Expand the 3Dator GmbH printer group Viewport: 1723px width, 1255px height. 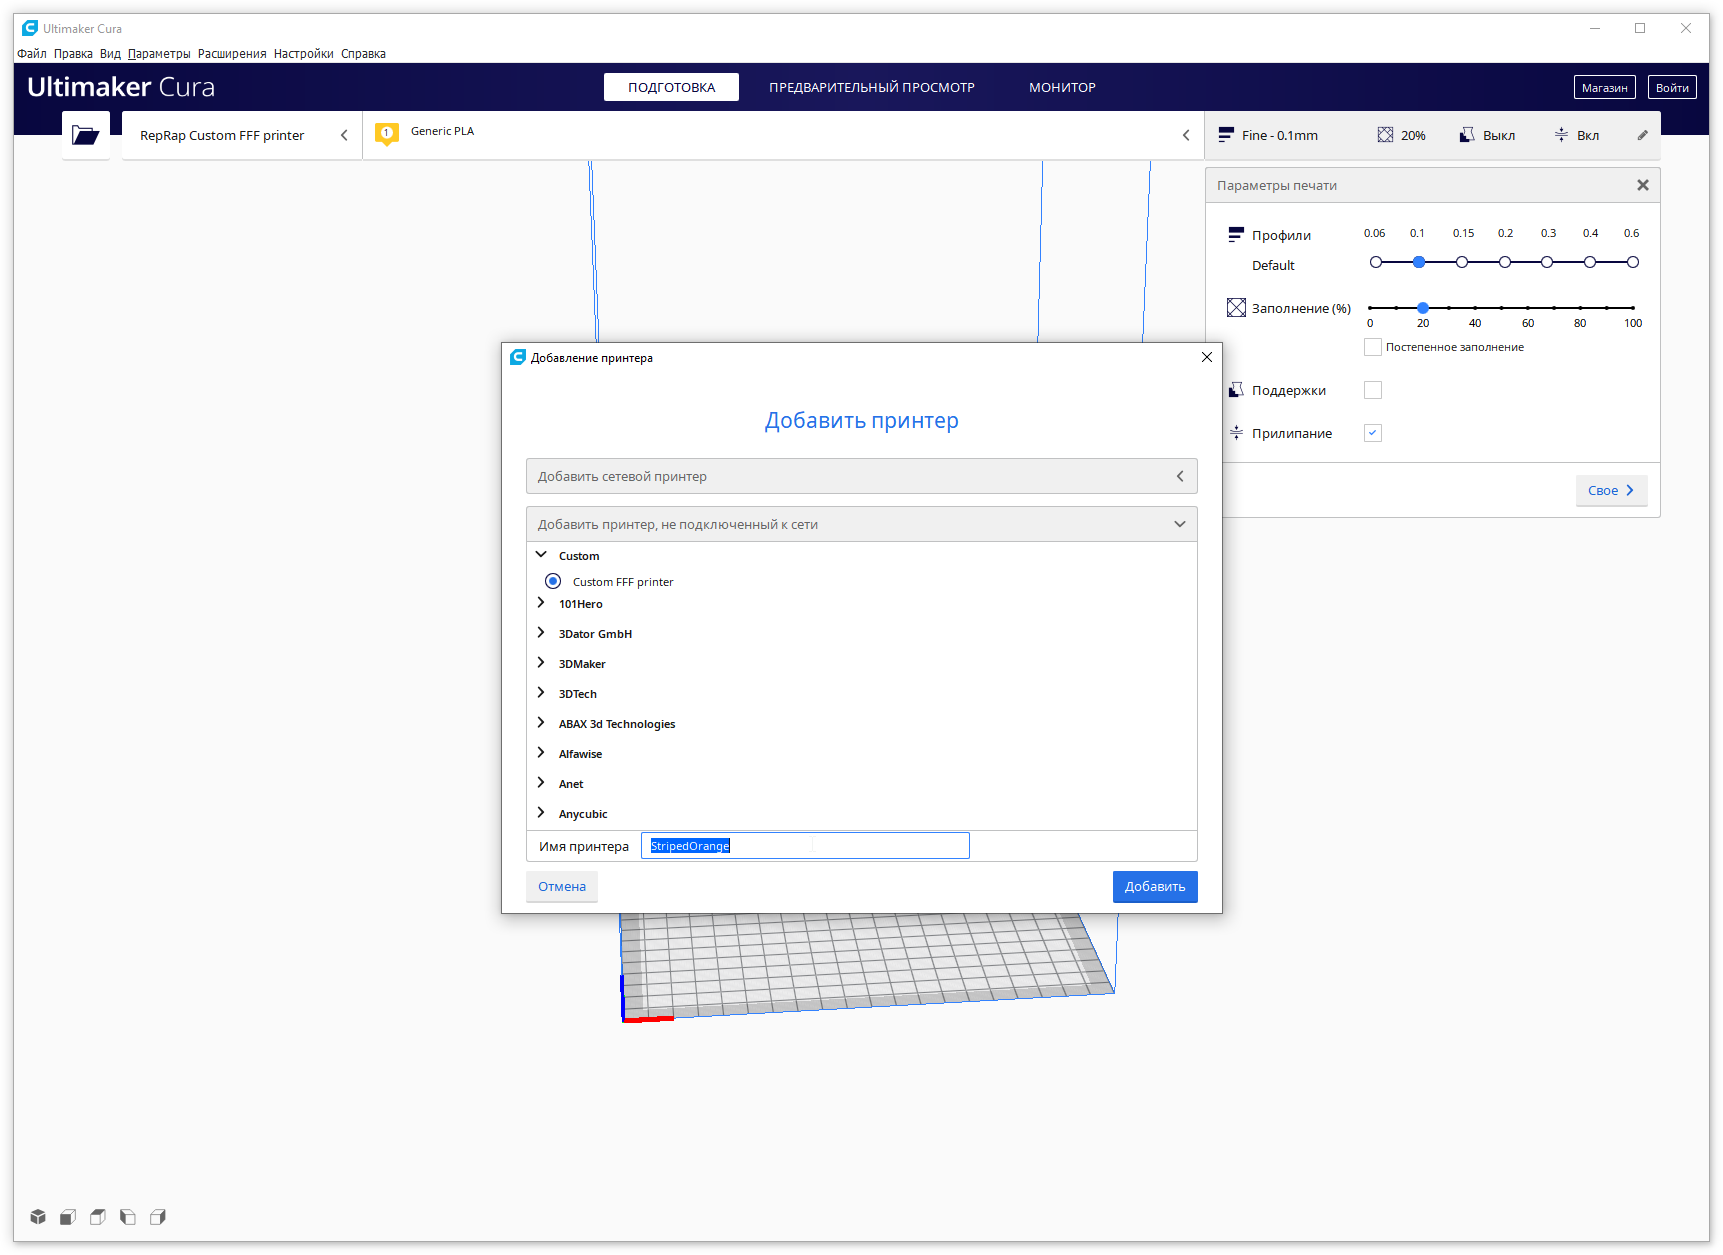click(x=541, y=633)
